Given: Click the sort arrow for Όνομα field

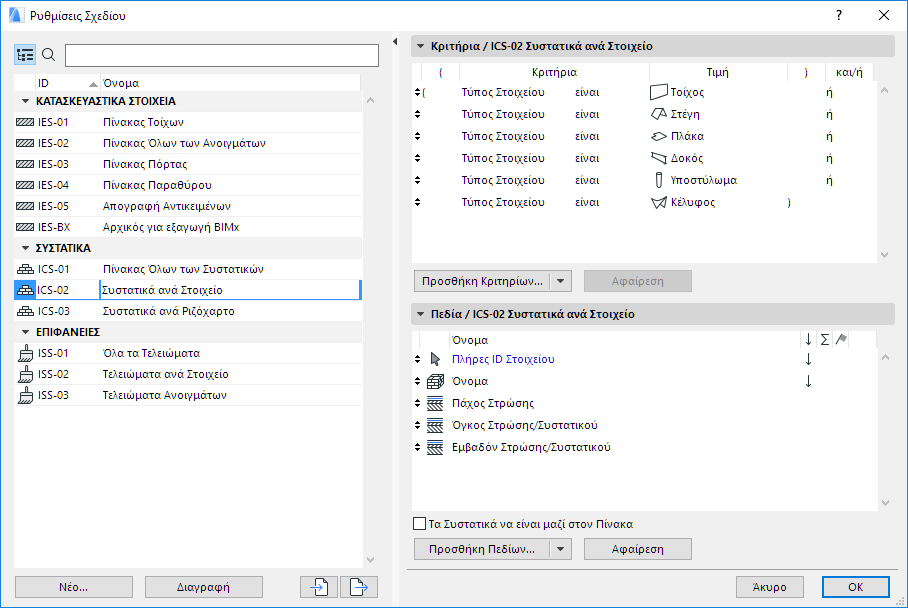Looking at the screenshot, I should [x=808, y=381].
